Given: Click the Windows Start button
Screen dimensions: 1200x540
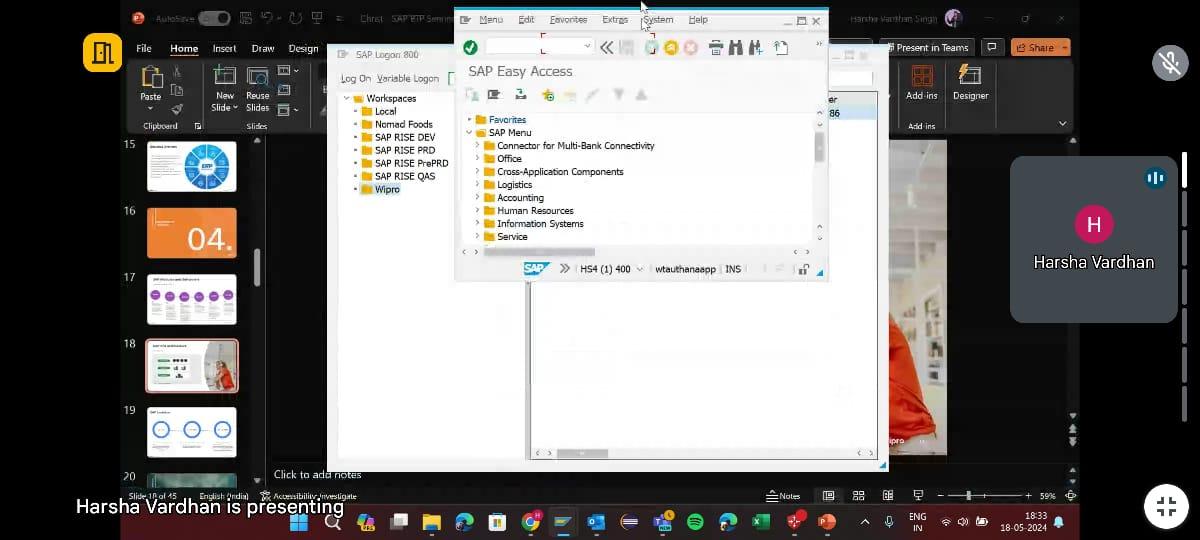Looking at the screenshot, I should 299,522.
